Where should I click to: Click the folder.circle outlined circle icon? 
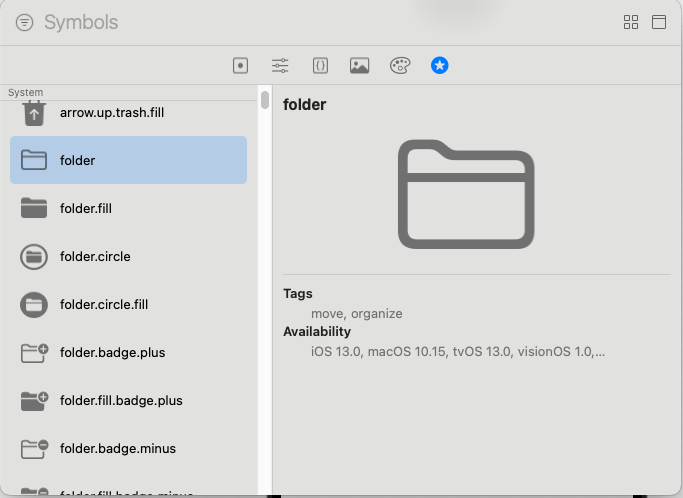pos(34,257)
